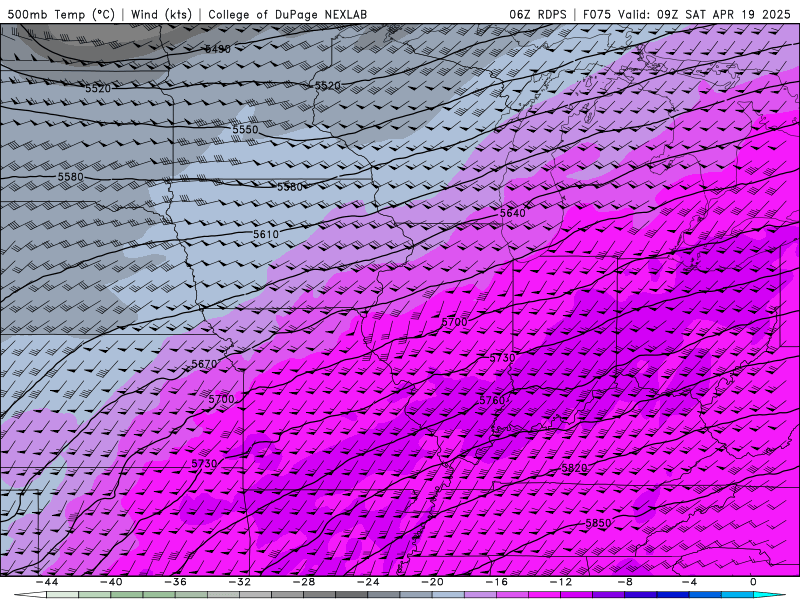Click the -8 colorbar tick label

[x=626, y=582]
